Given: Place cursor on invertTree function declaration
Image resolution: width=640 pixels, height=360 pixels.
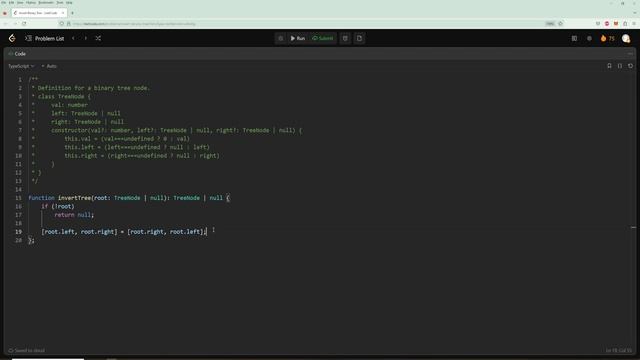Looking at the screenshot, I should tap(129, 198).
